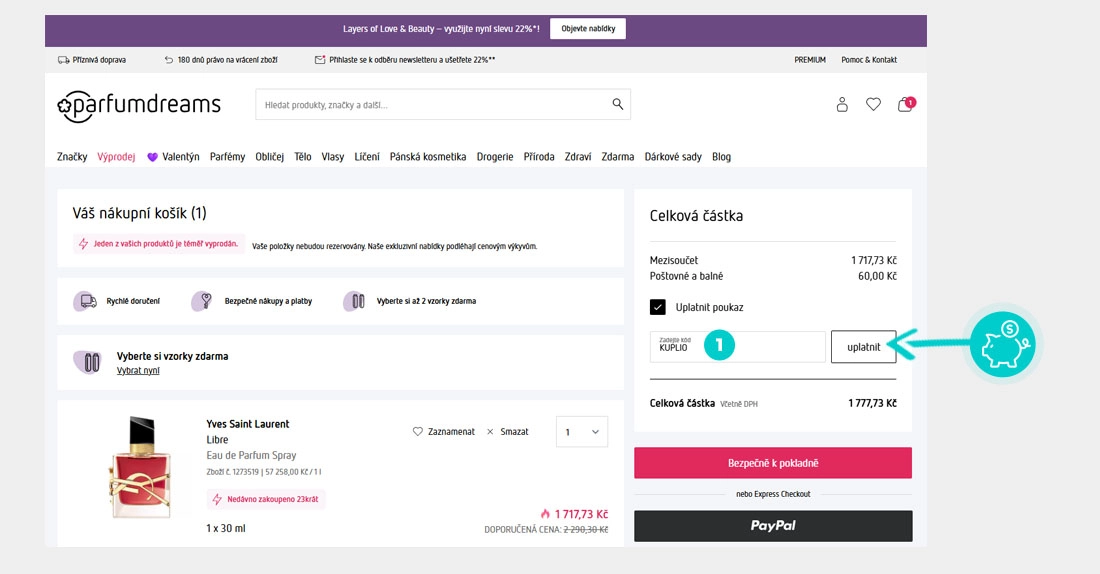
Task: Click the Jeden z vašich produktů je téměř vyprodán notice
Action: pos(159,243)
